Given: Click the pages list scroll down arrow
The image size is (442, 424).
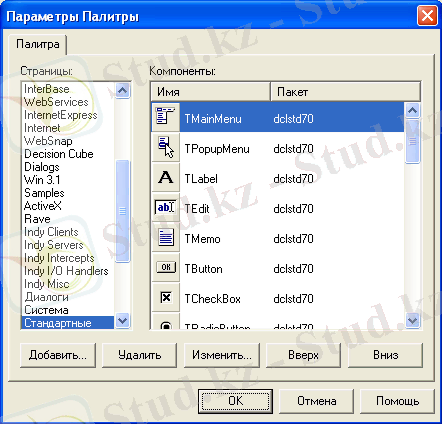Looking at the screenshot, I should point(123,321).
